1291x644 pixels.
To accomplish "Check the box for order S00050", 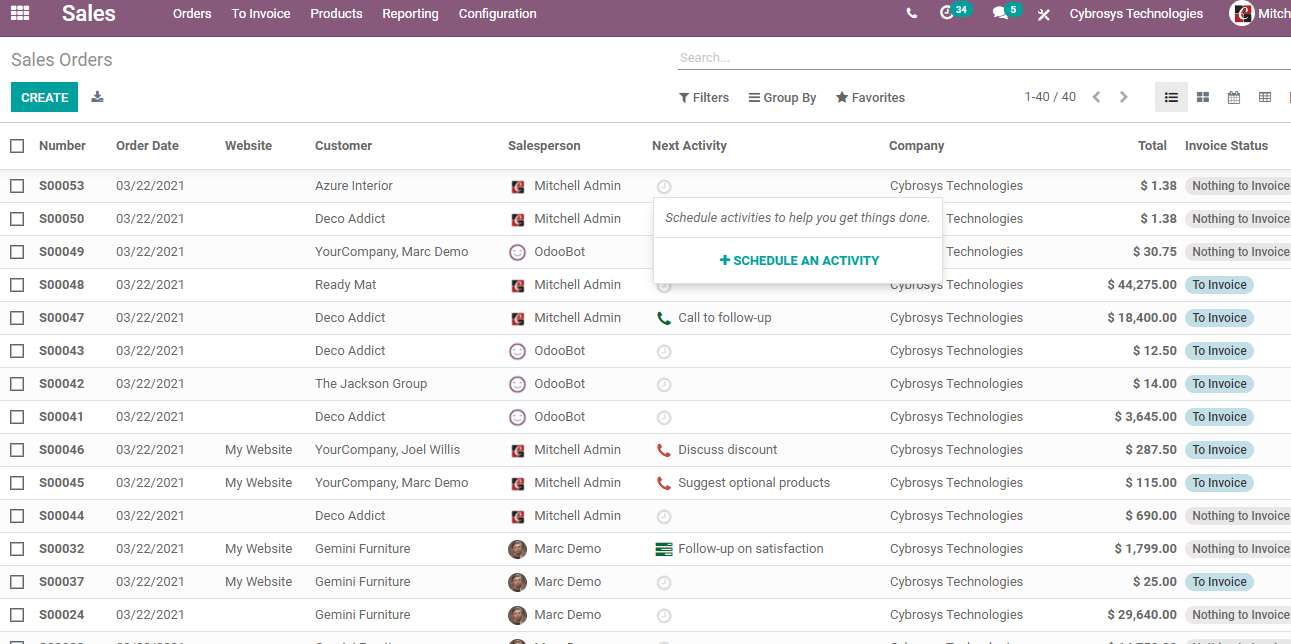I will coord(17,219).
